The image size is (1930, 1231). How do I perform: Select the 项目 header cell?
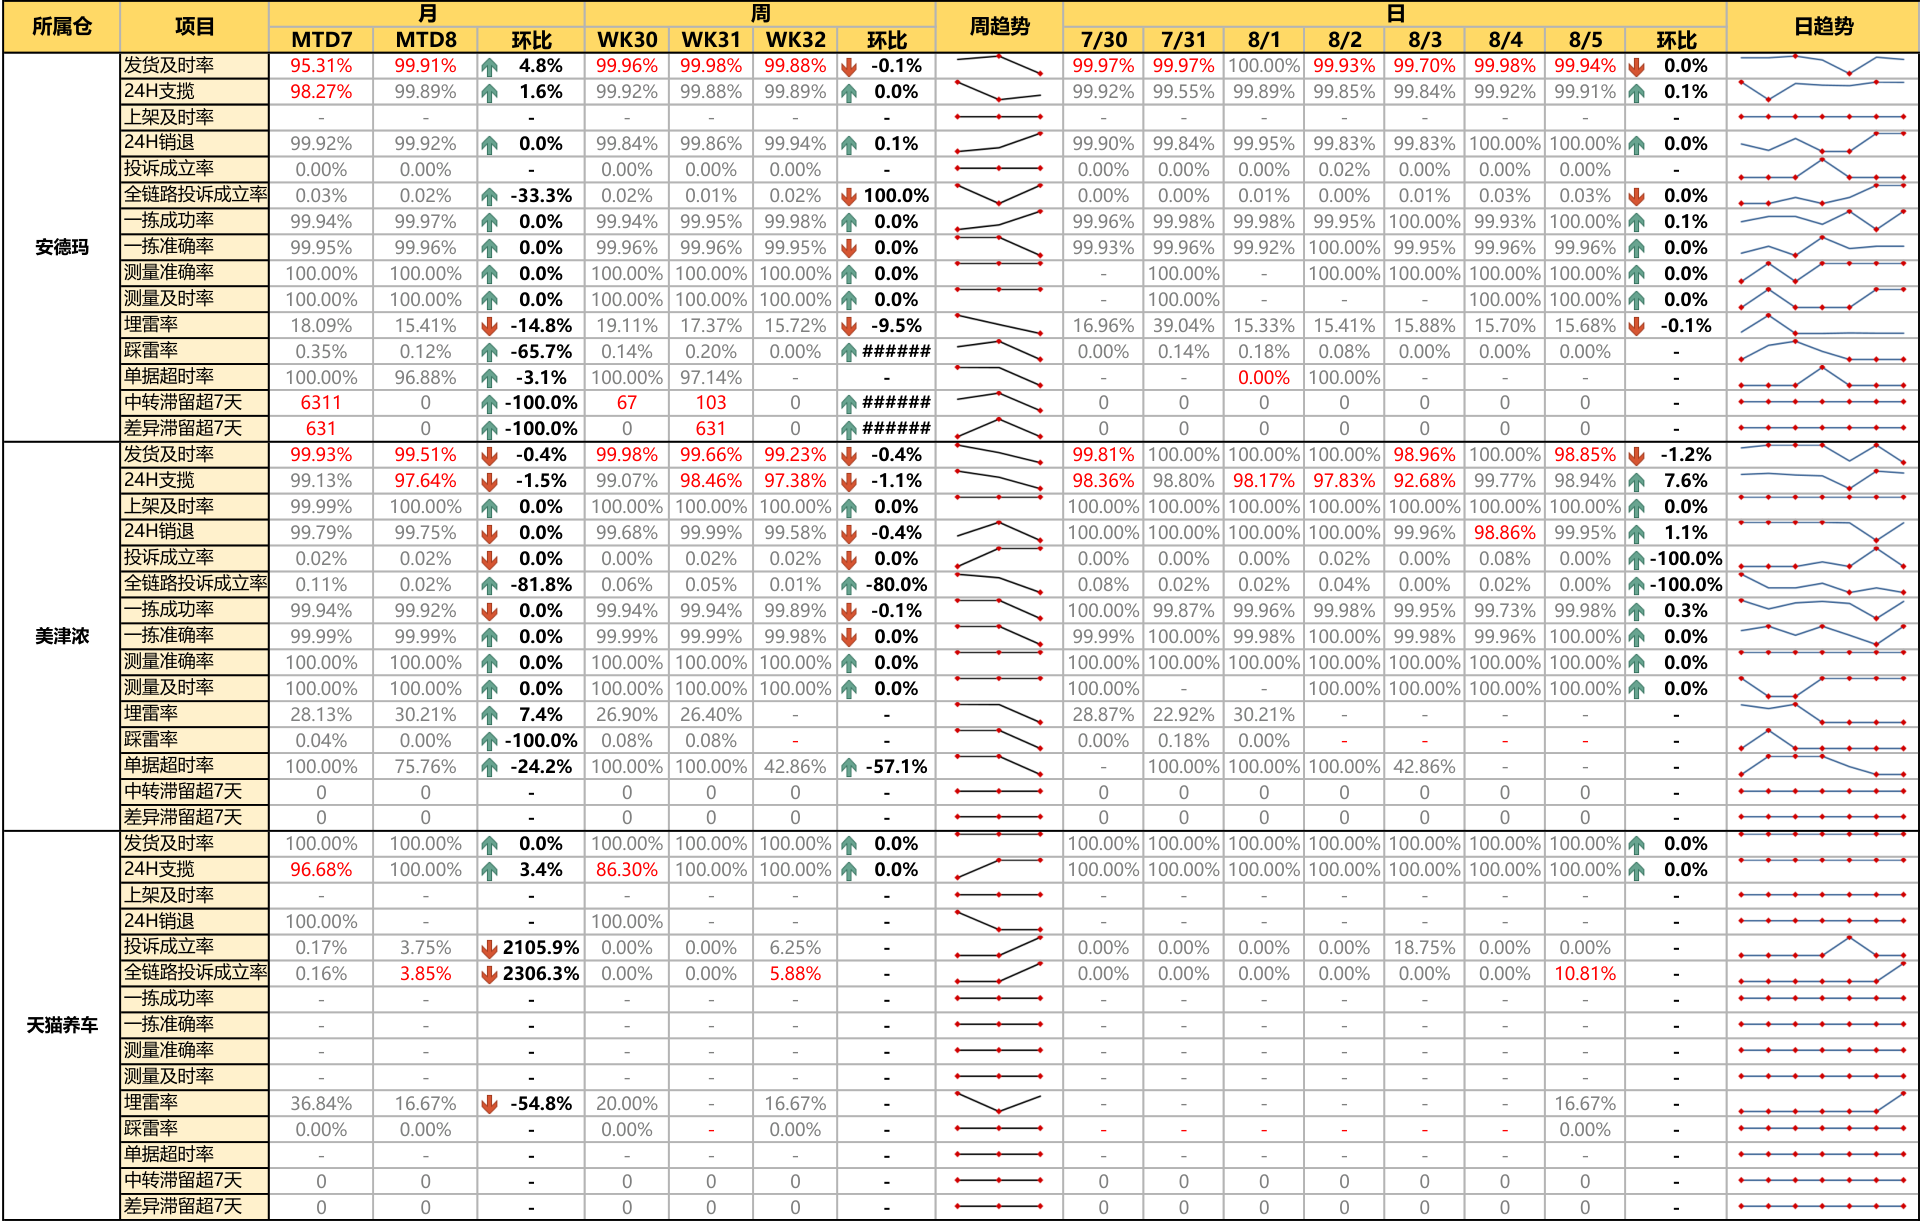(x=194, y=27)
